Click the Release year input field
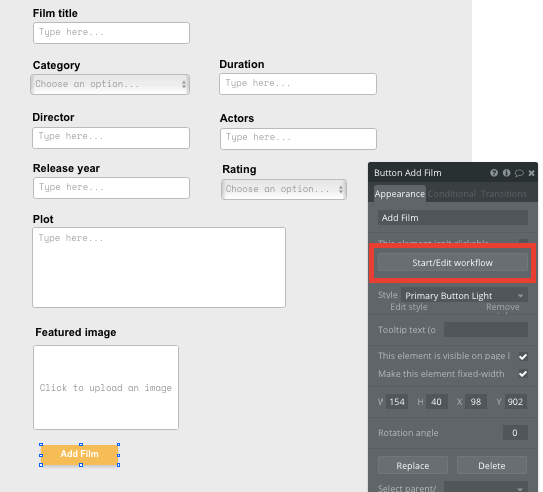 pyautogui.click(x=111, y=188)
